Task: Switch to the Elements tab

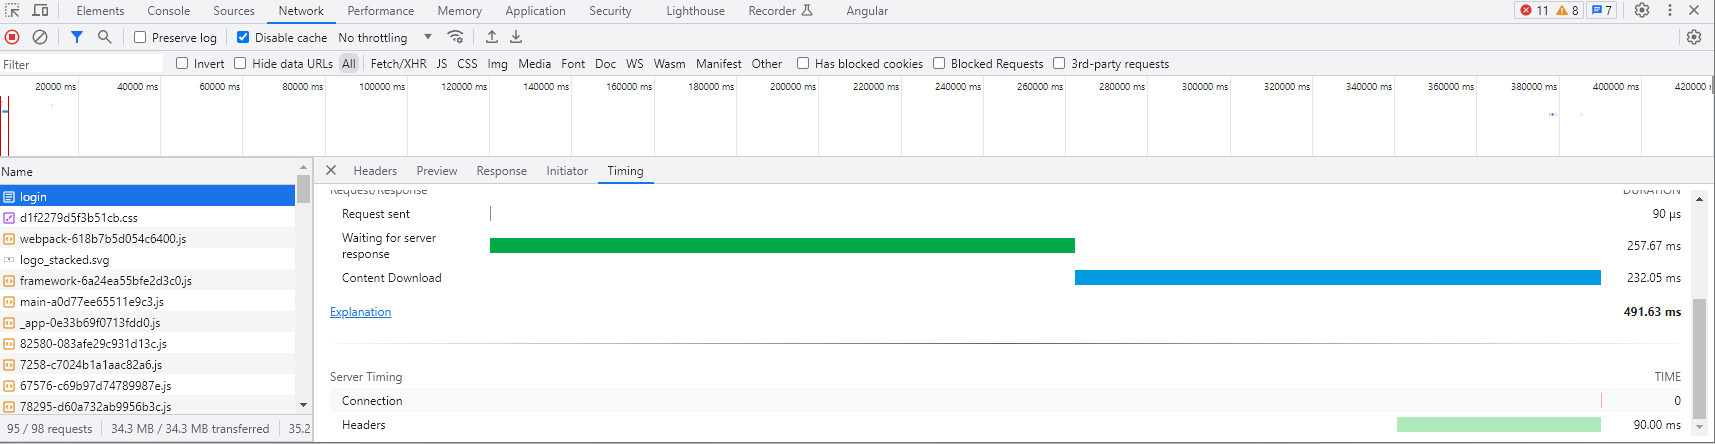Action: point(100,10)
